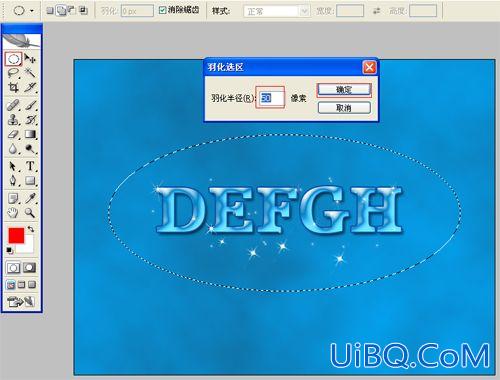Image resolution: width=500 pixels, height=380 pixels.
Task: Select the Blur tool
Action: 13,149
